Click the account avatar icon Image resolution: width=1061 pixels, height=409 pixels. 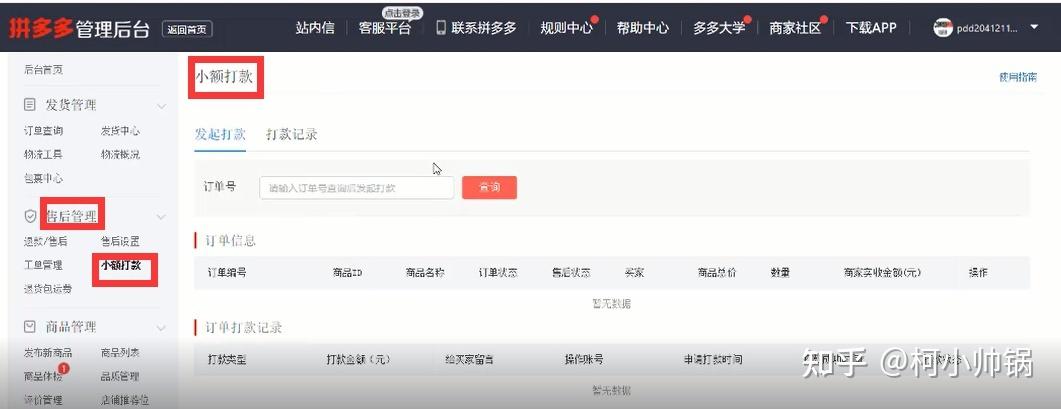943,28
